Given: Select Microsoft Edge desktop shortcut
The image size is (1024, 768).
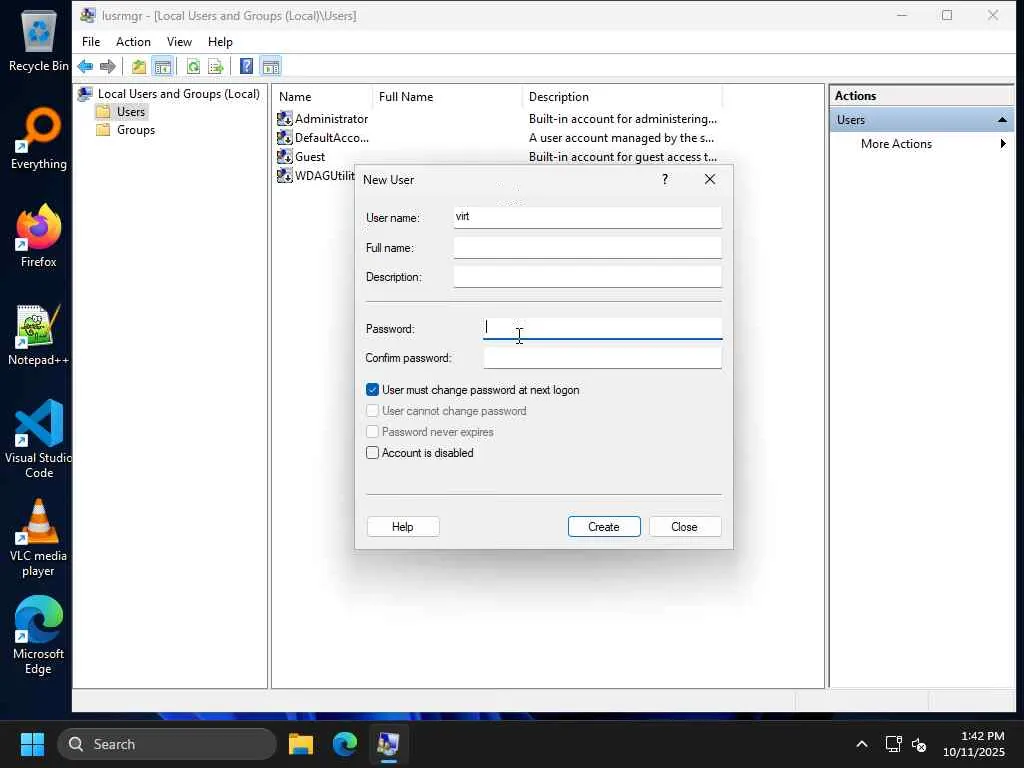Looking at the screenshot, I should tap(38, 636).
